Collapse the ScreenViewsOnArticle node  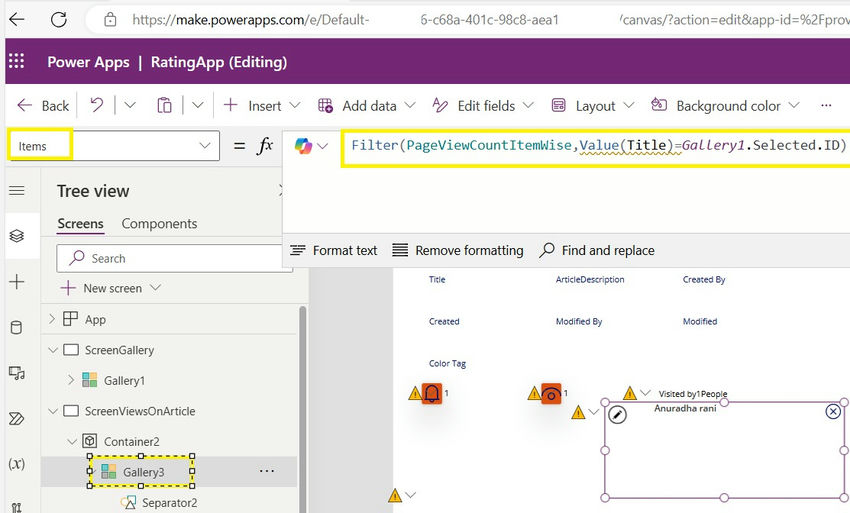point(53,411)
